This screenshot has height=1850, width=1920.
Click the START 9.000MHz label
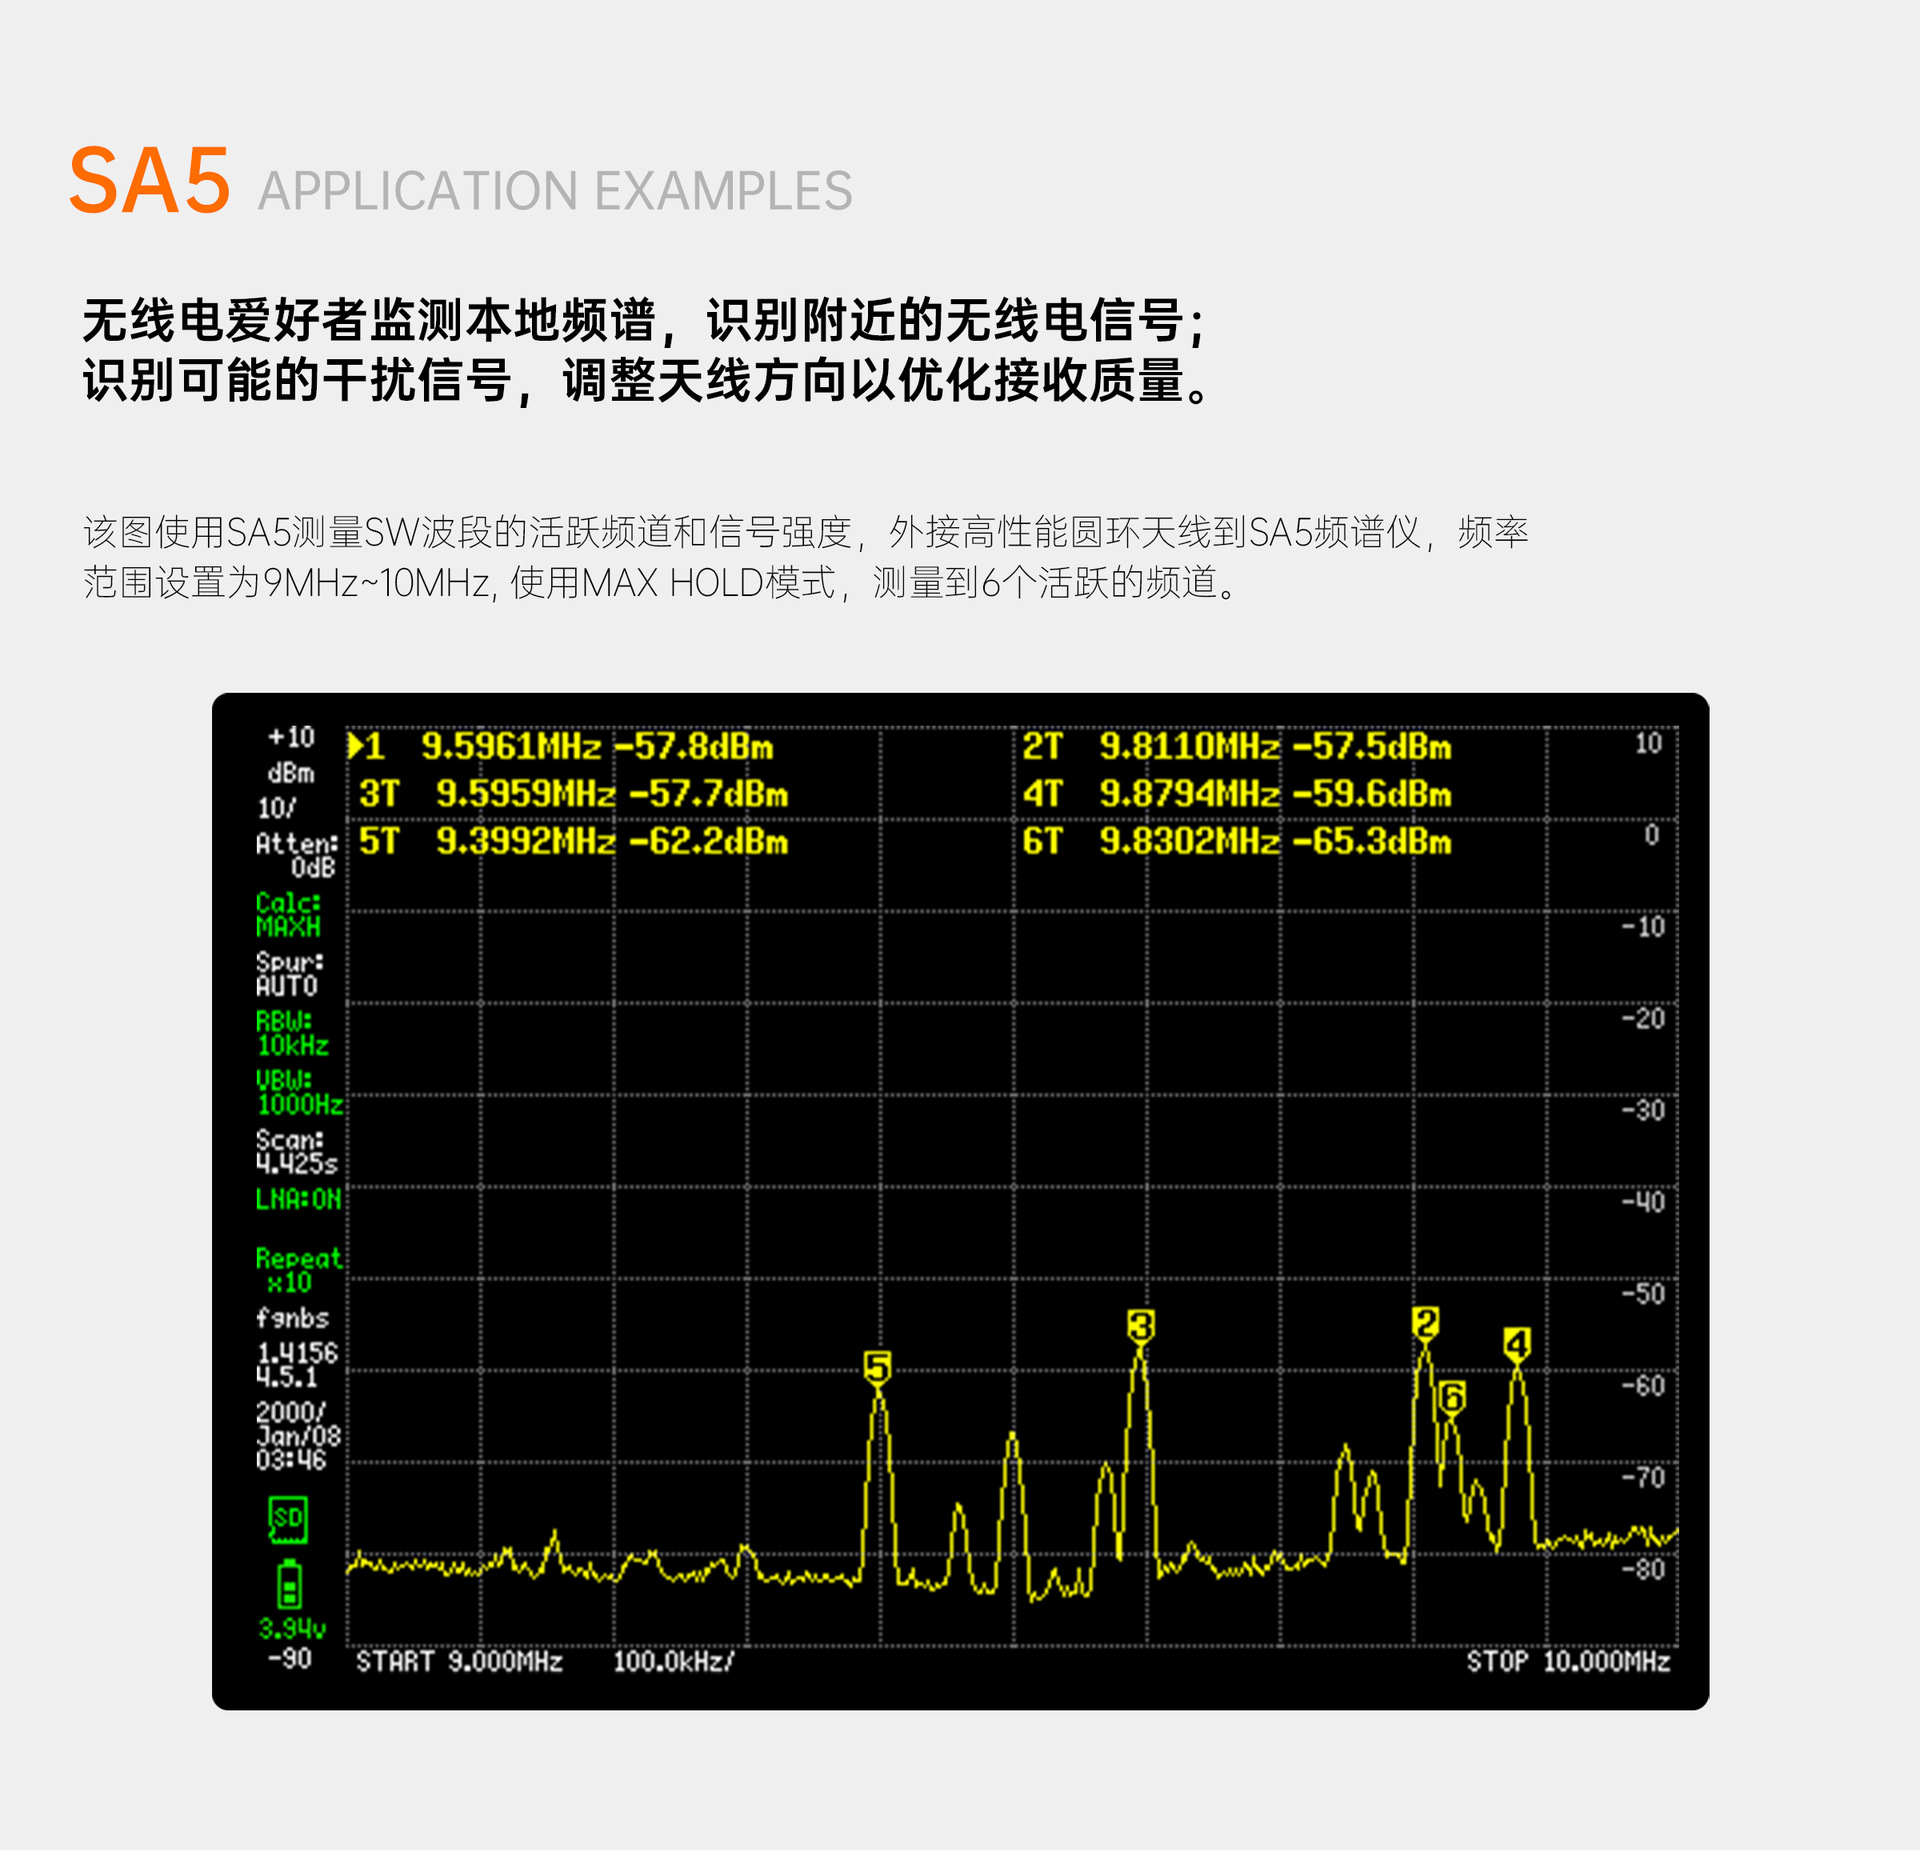[x=459, y=1661]
